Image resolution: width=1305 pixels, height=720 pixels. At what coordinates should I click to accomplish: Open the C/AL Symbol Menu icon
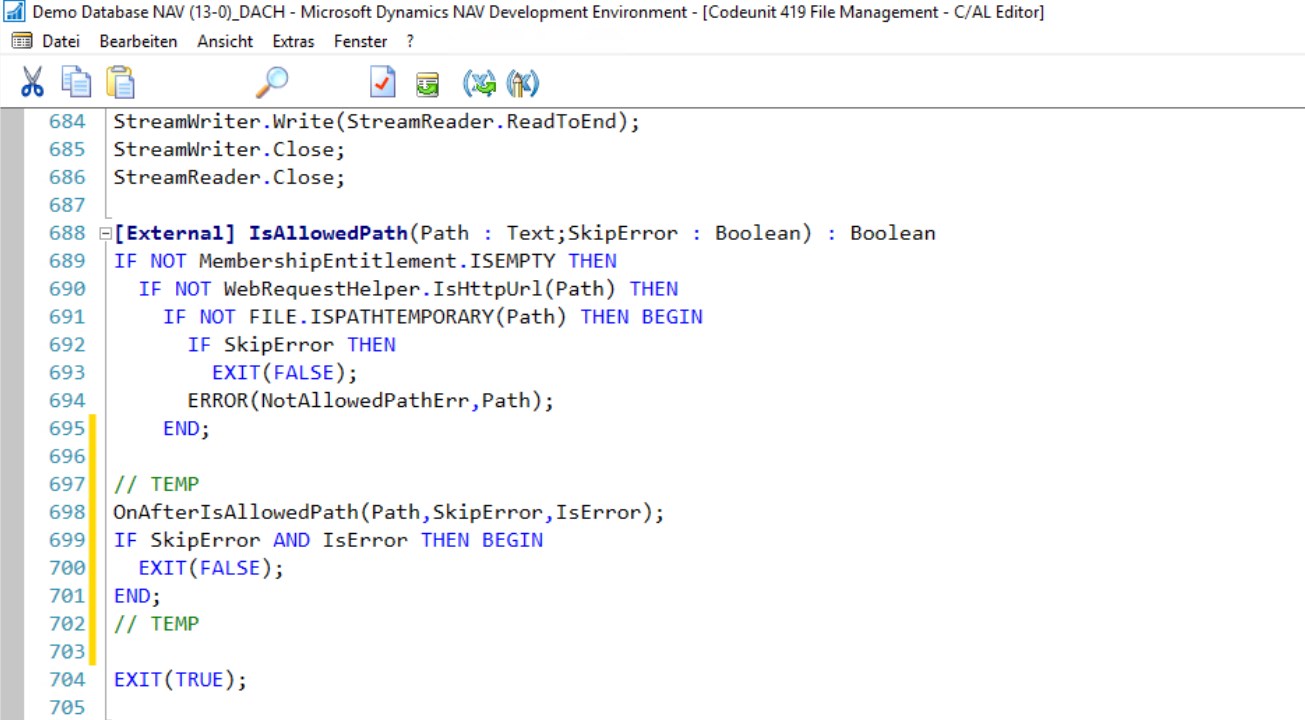click(480, 83)
